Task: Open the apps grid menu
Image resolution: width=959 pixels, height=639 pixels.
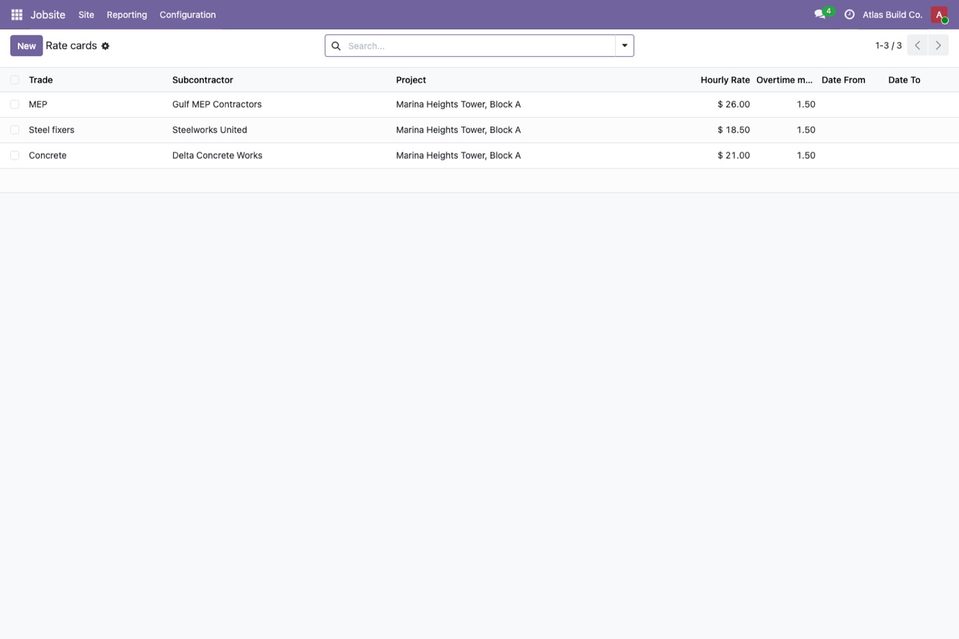Action: pos(17,15)
